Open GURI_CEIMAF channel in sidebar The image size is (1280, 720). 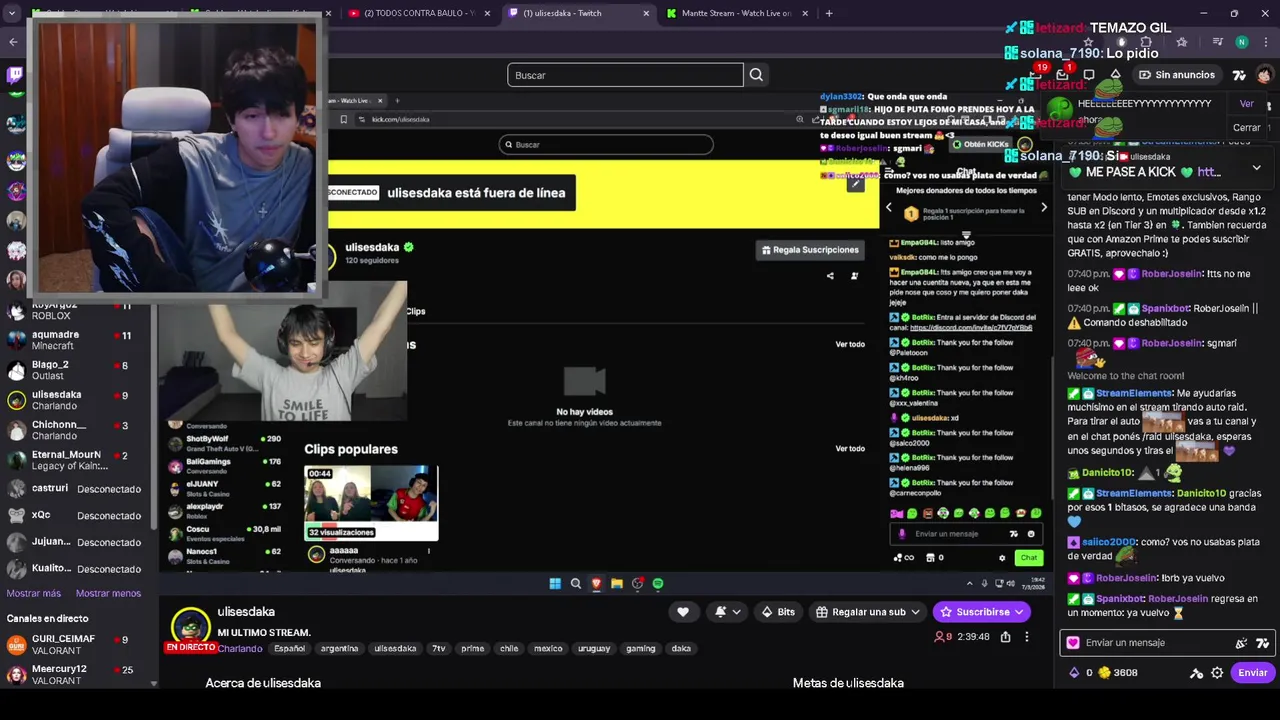point(78,645)
